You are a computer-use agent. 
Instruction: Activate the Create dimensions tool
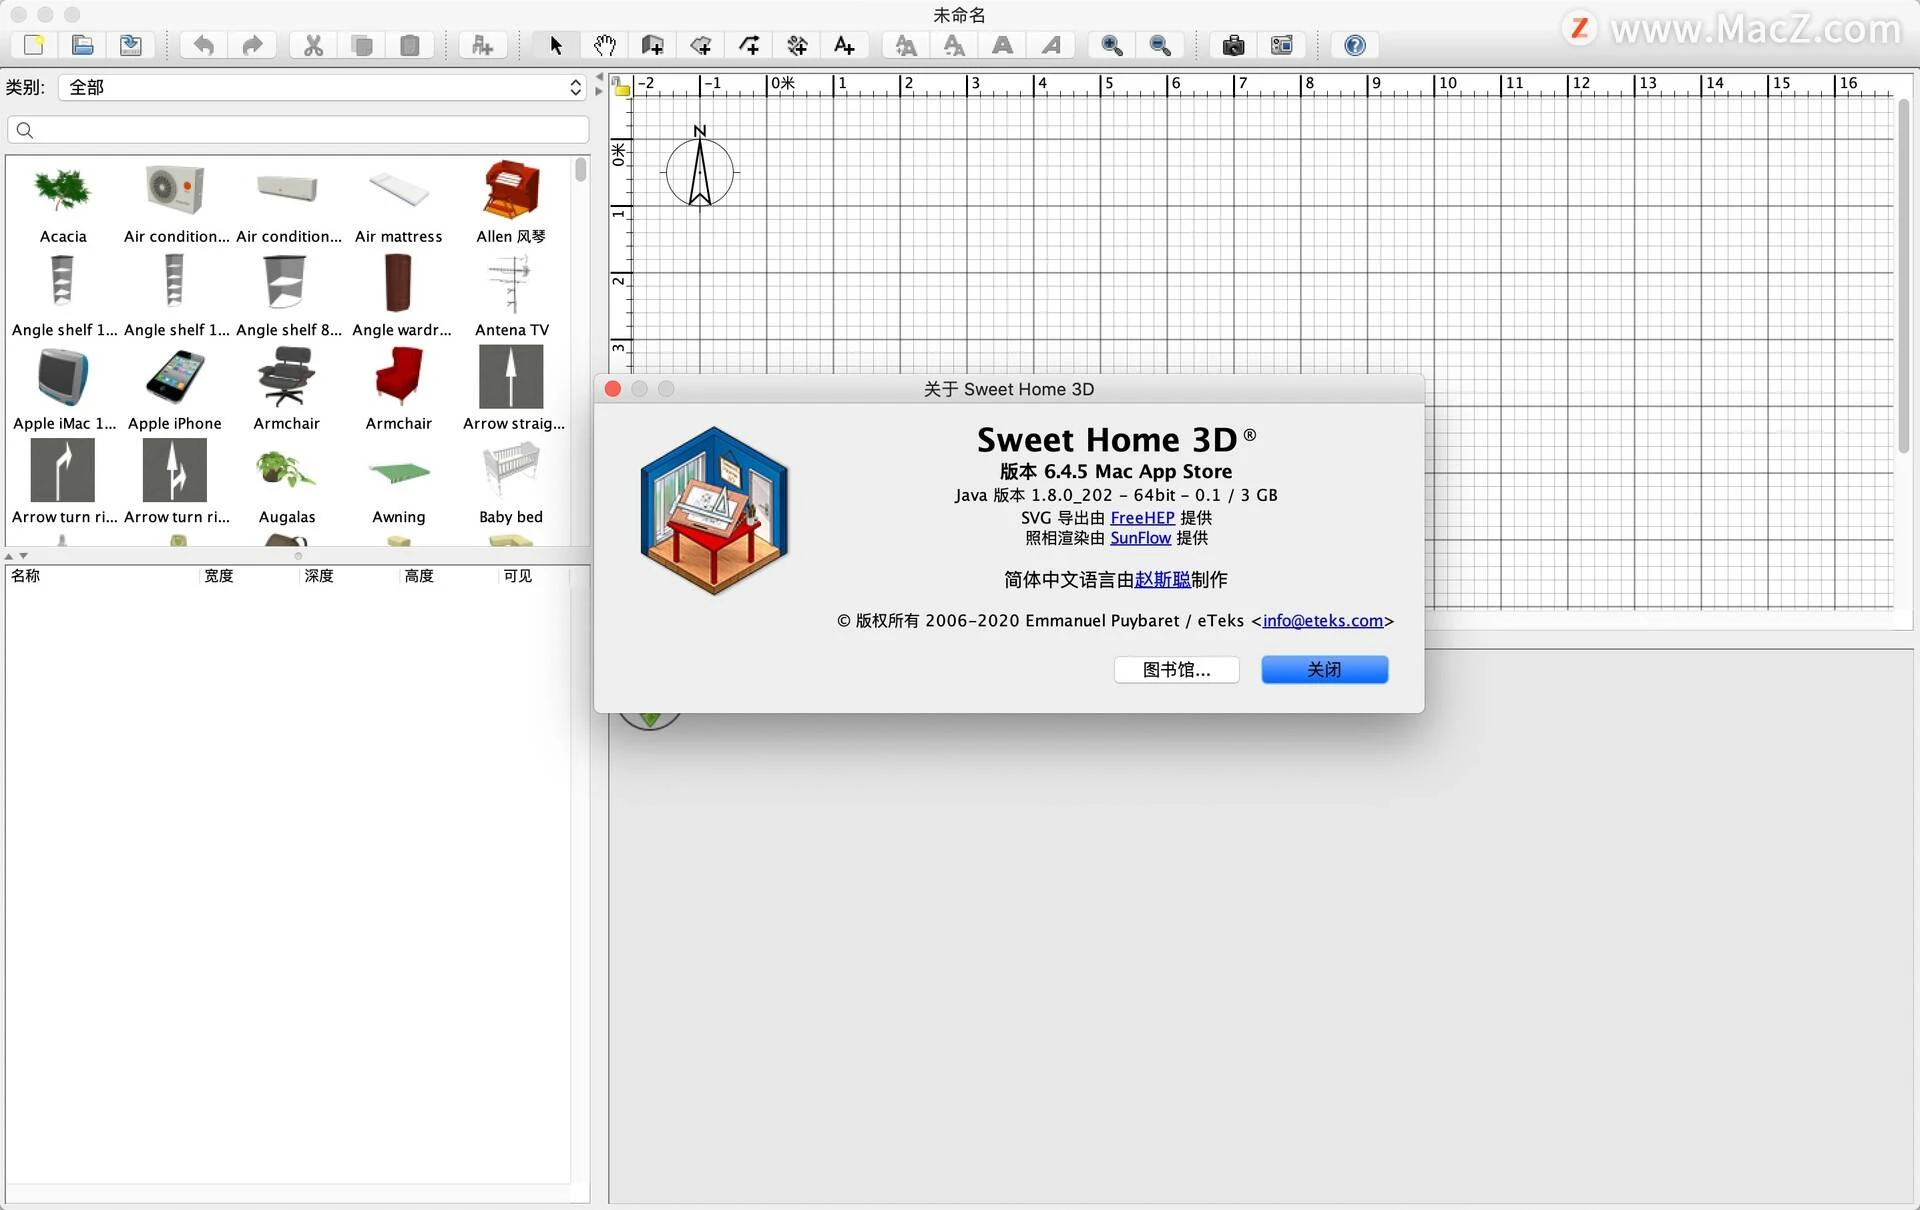(x=797, y=45)
